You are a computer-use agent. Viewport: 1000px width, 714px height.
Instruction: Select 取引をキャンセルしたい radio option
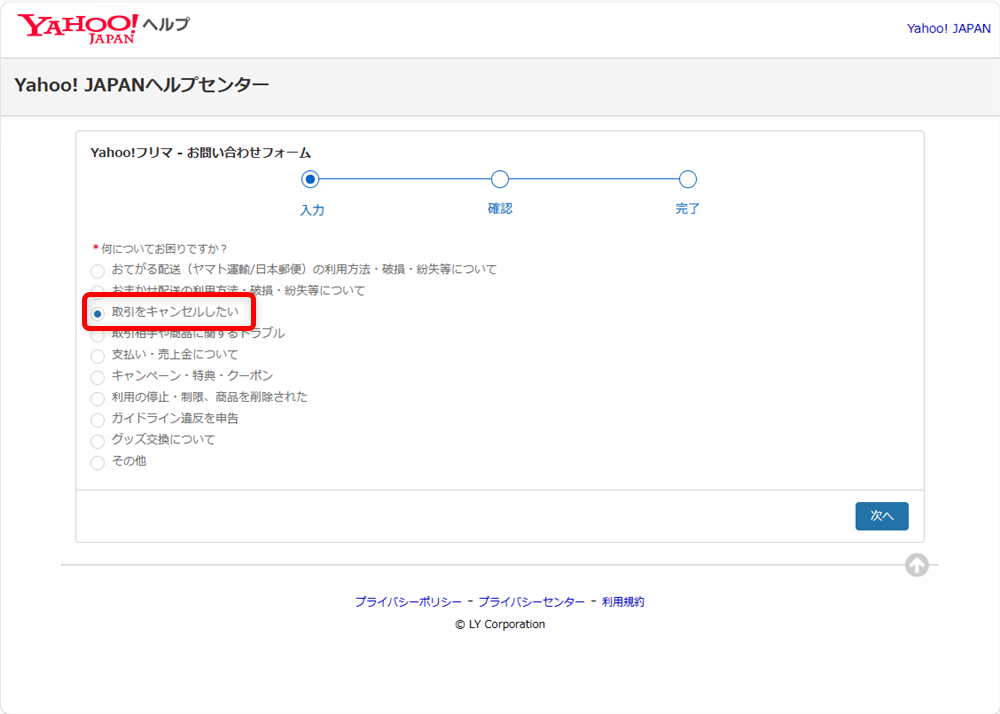98,314
